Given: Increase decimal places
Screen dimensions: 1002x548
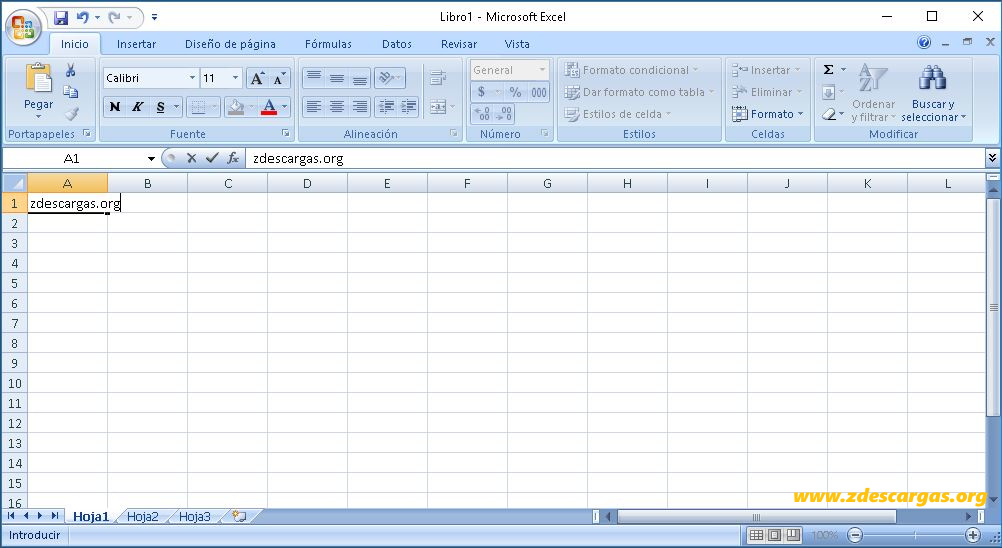Looking at the screenshot, I should pos(482,114).
